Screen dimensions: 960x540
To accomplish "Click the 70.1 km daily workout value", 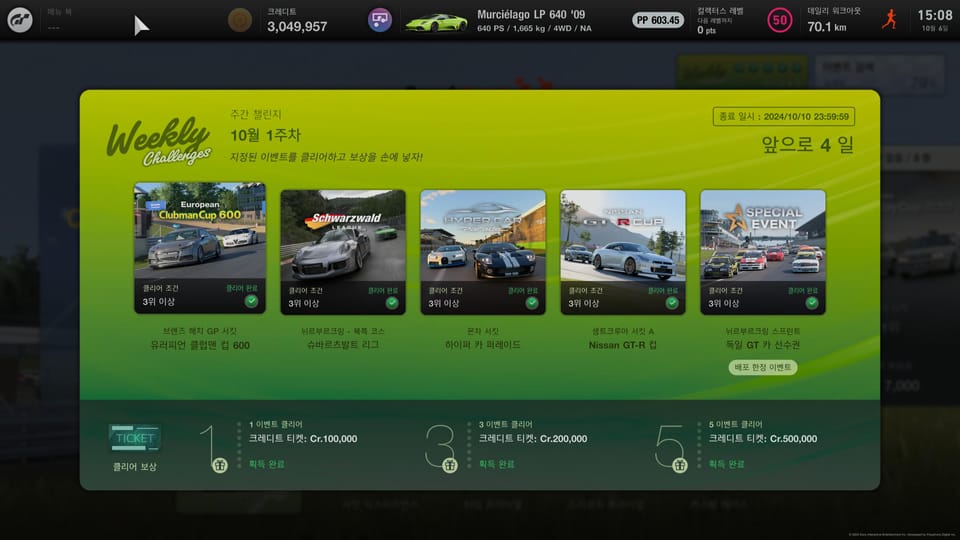I will [827, 26].
